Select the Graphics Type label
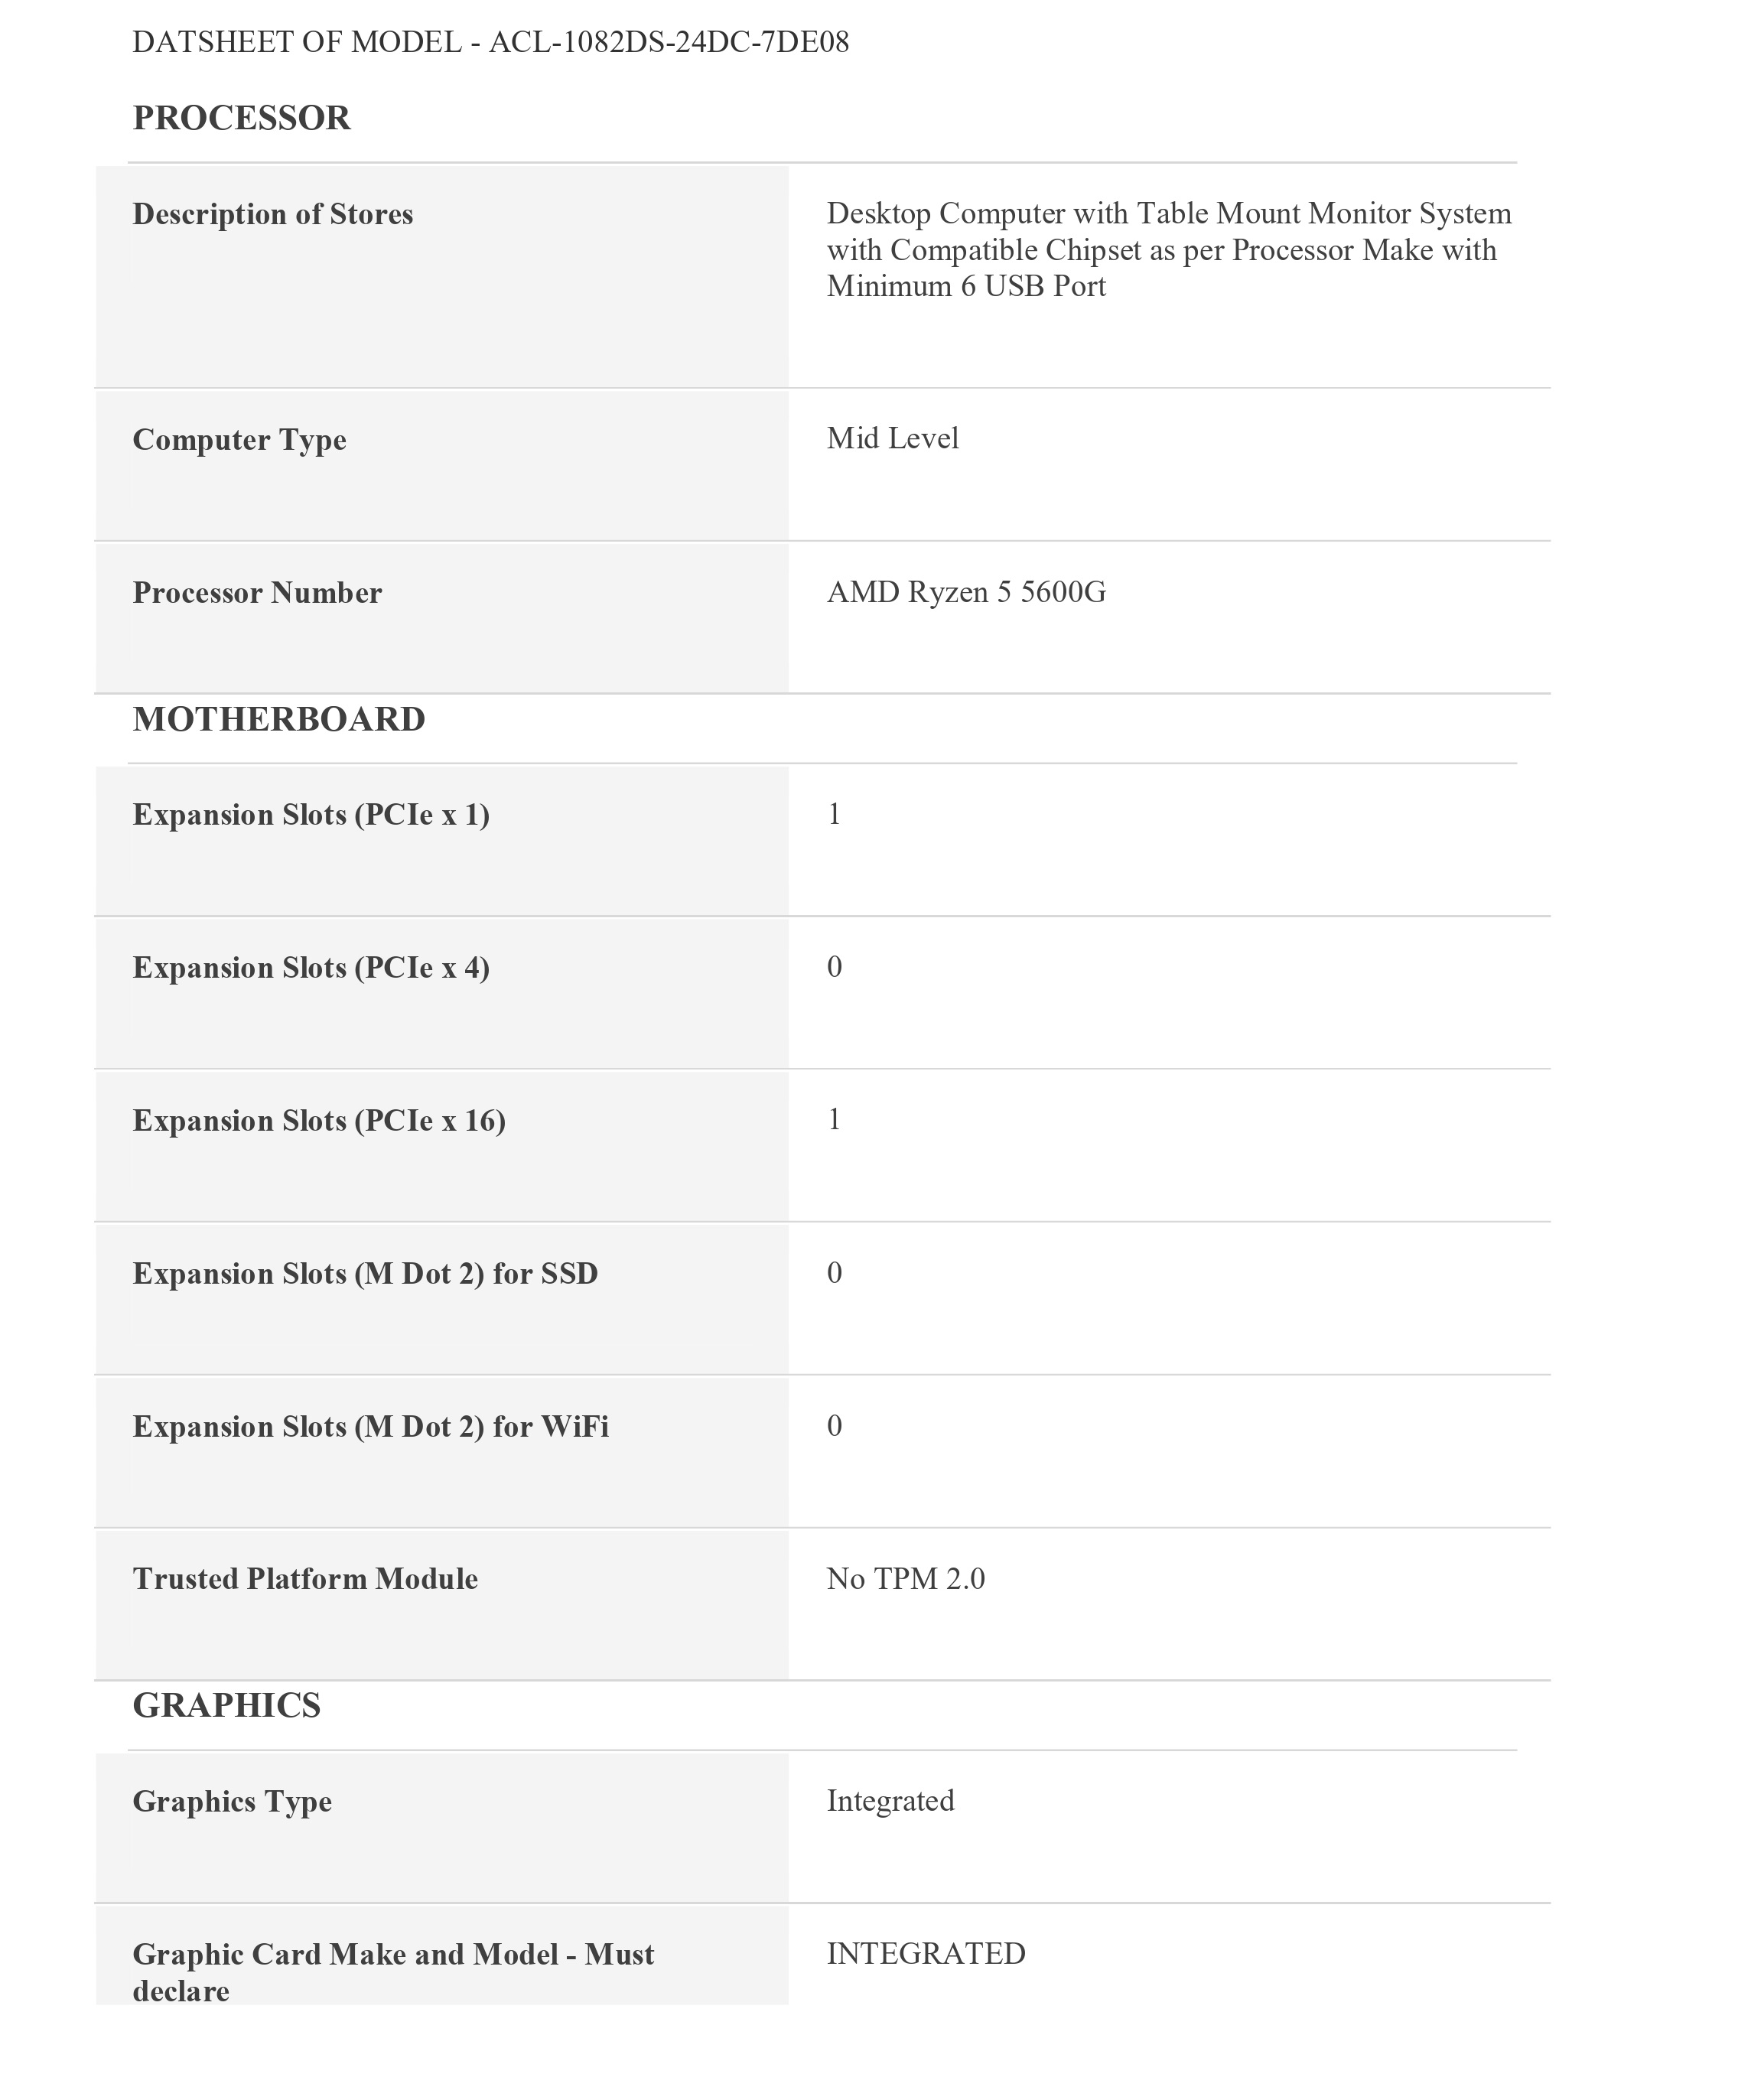 coord(232,1801)
